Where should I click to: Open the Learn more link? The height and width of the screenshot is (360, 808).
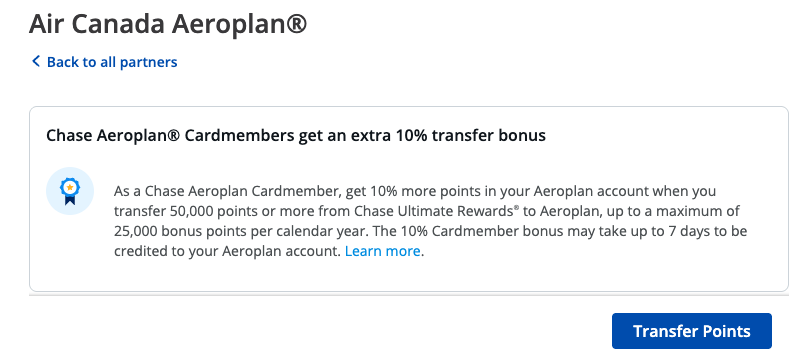click(x=383, y=251)
